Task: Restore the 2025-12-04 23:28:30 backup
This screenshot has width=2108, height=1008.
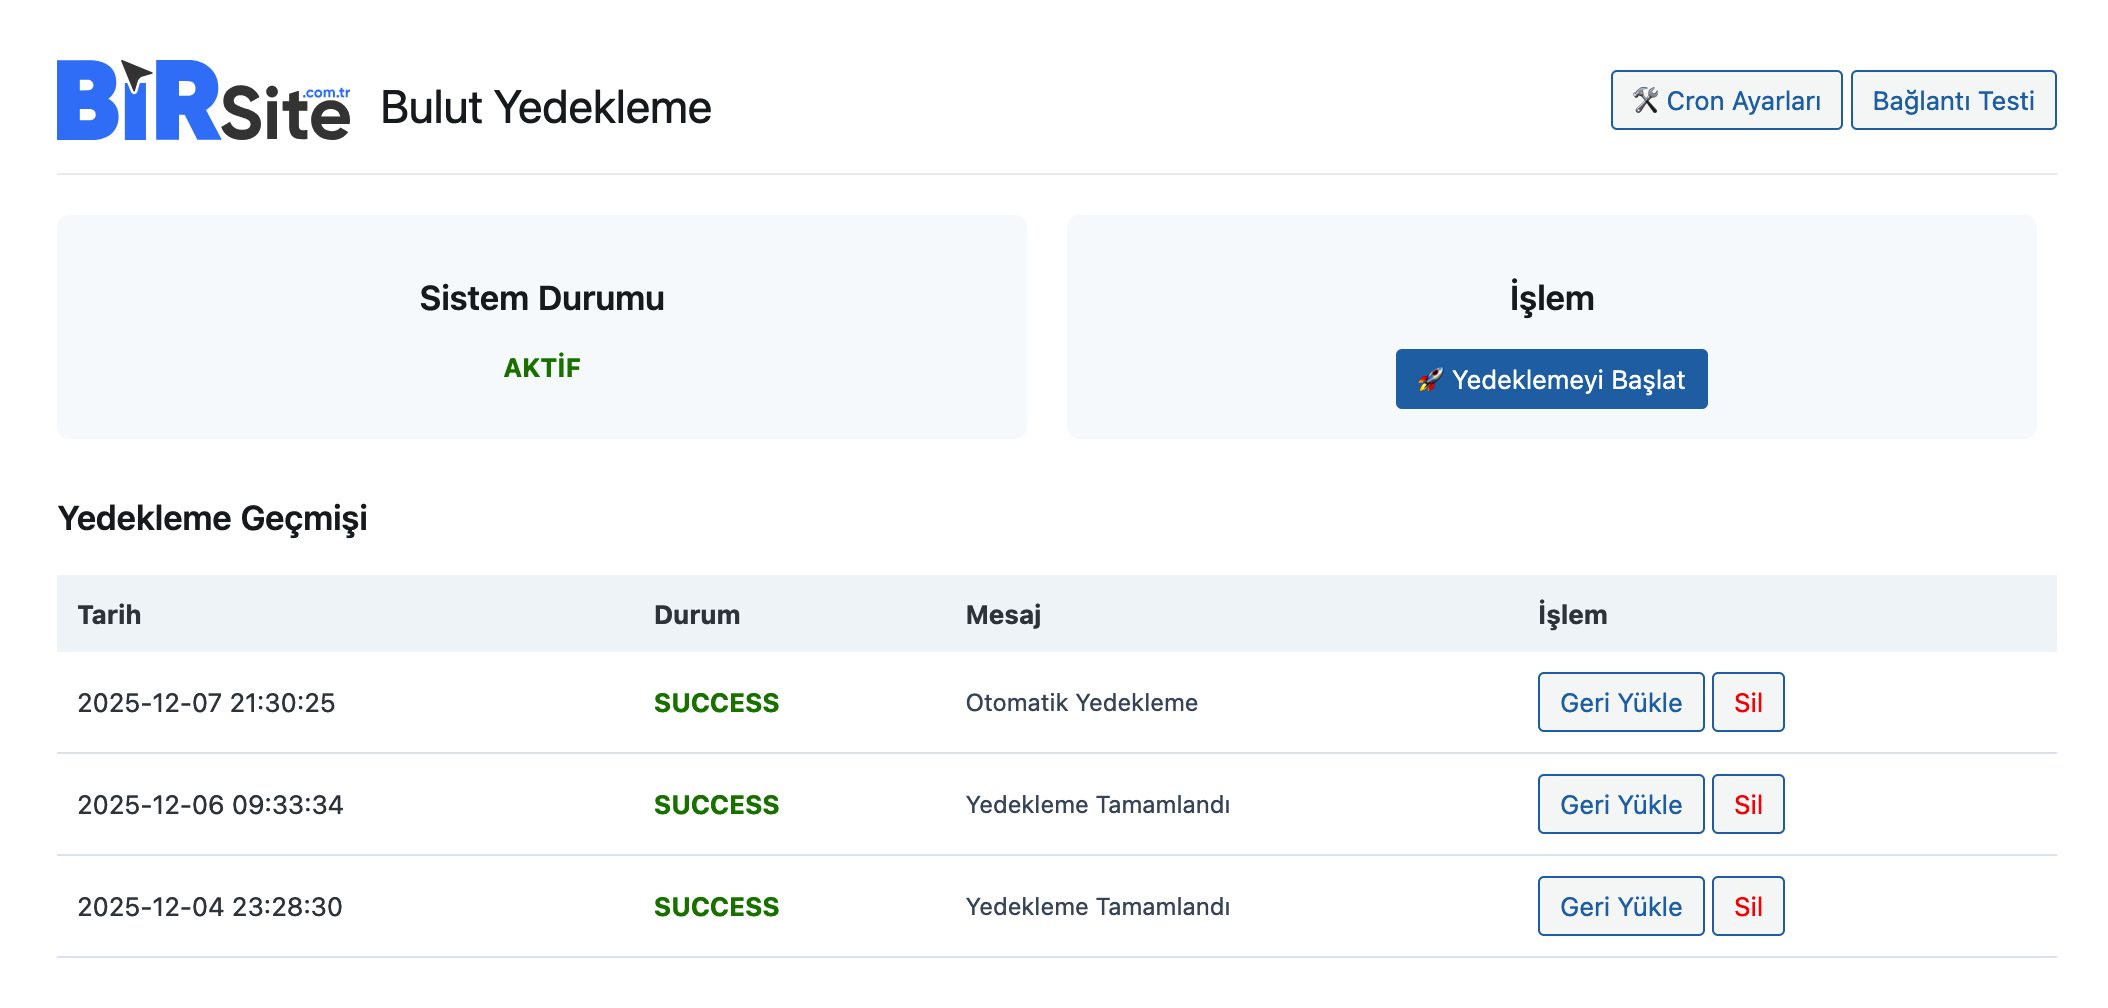Action: [x=1620, y=907]
